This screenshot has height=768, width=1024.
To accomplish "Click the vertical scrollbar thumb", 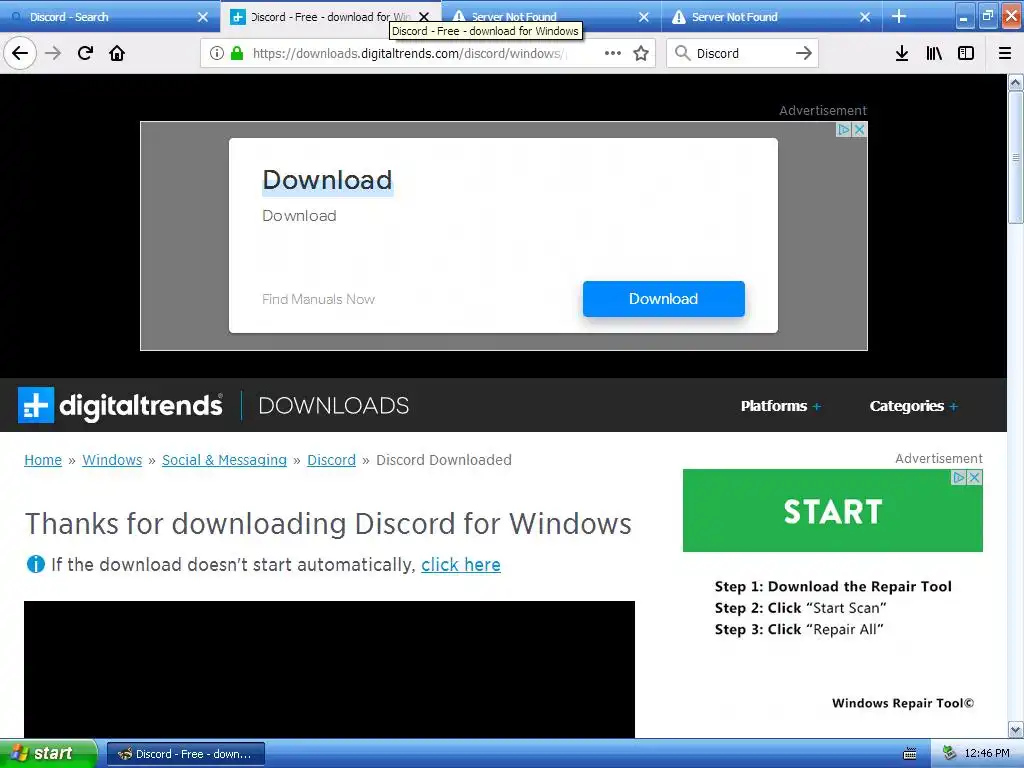I will click(1016, 157).
